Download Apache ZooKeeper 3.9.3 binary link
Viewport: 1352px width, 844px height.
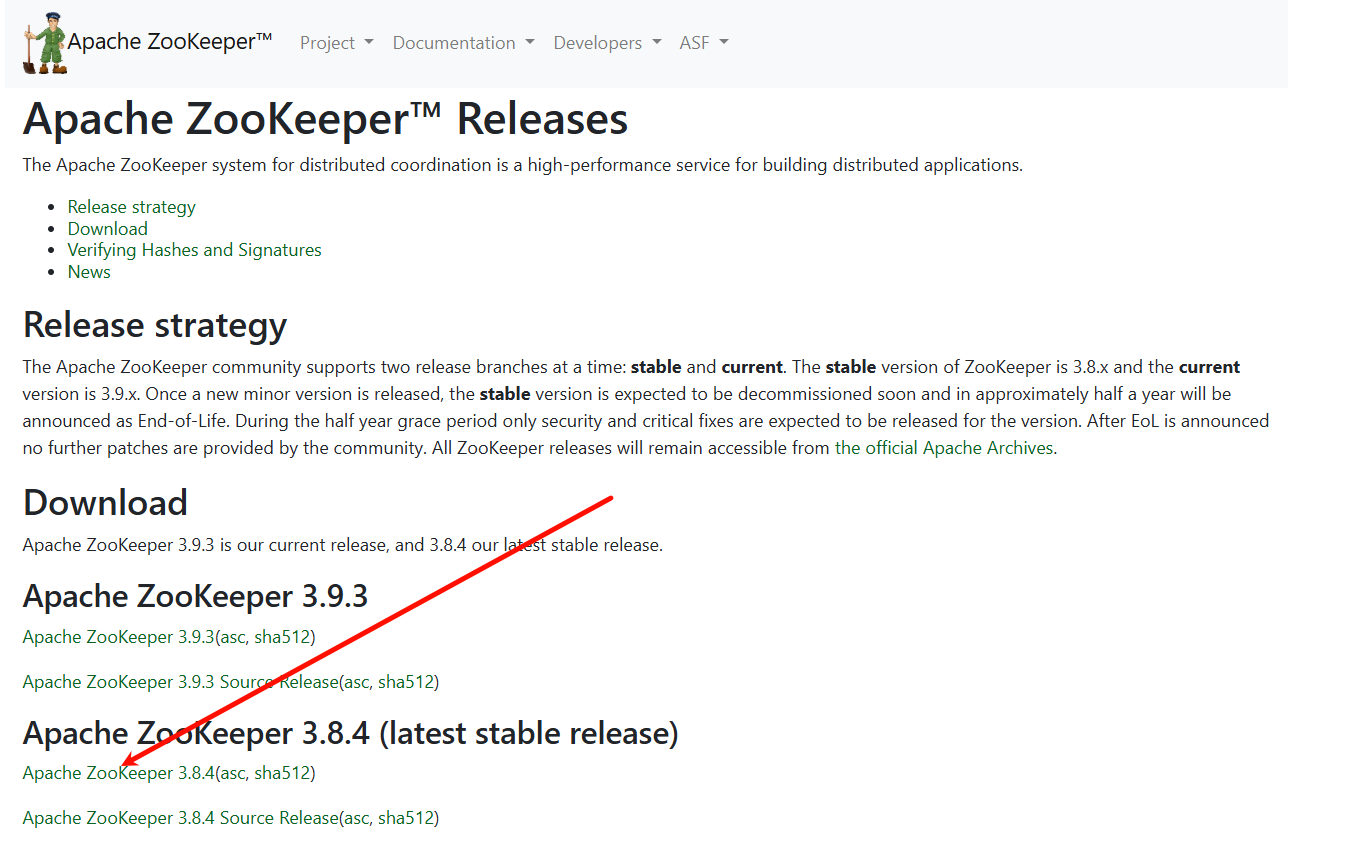click(x=119, y=637)
